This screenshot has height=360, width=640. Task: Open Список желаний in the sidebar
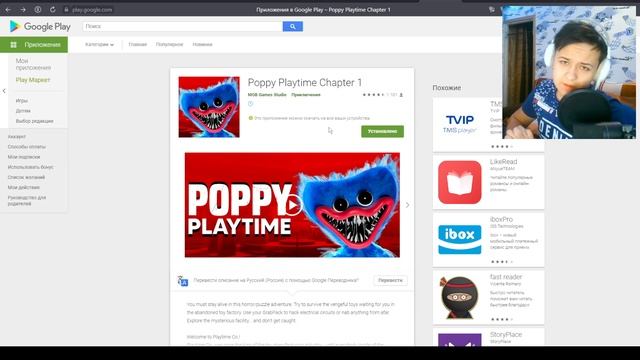(x=26, y=177)
